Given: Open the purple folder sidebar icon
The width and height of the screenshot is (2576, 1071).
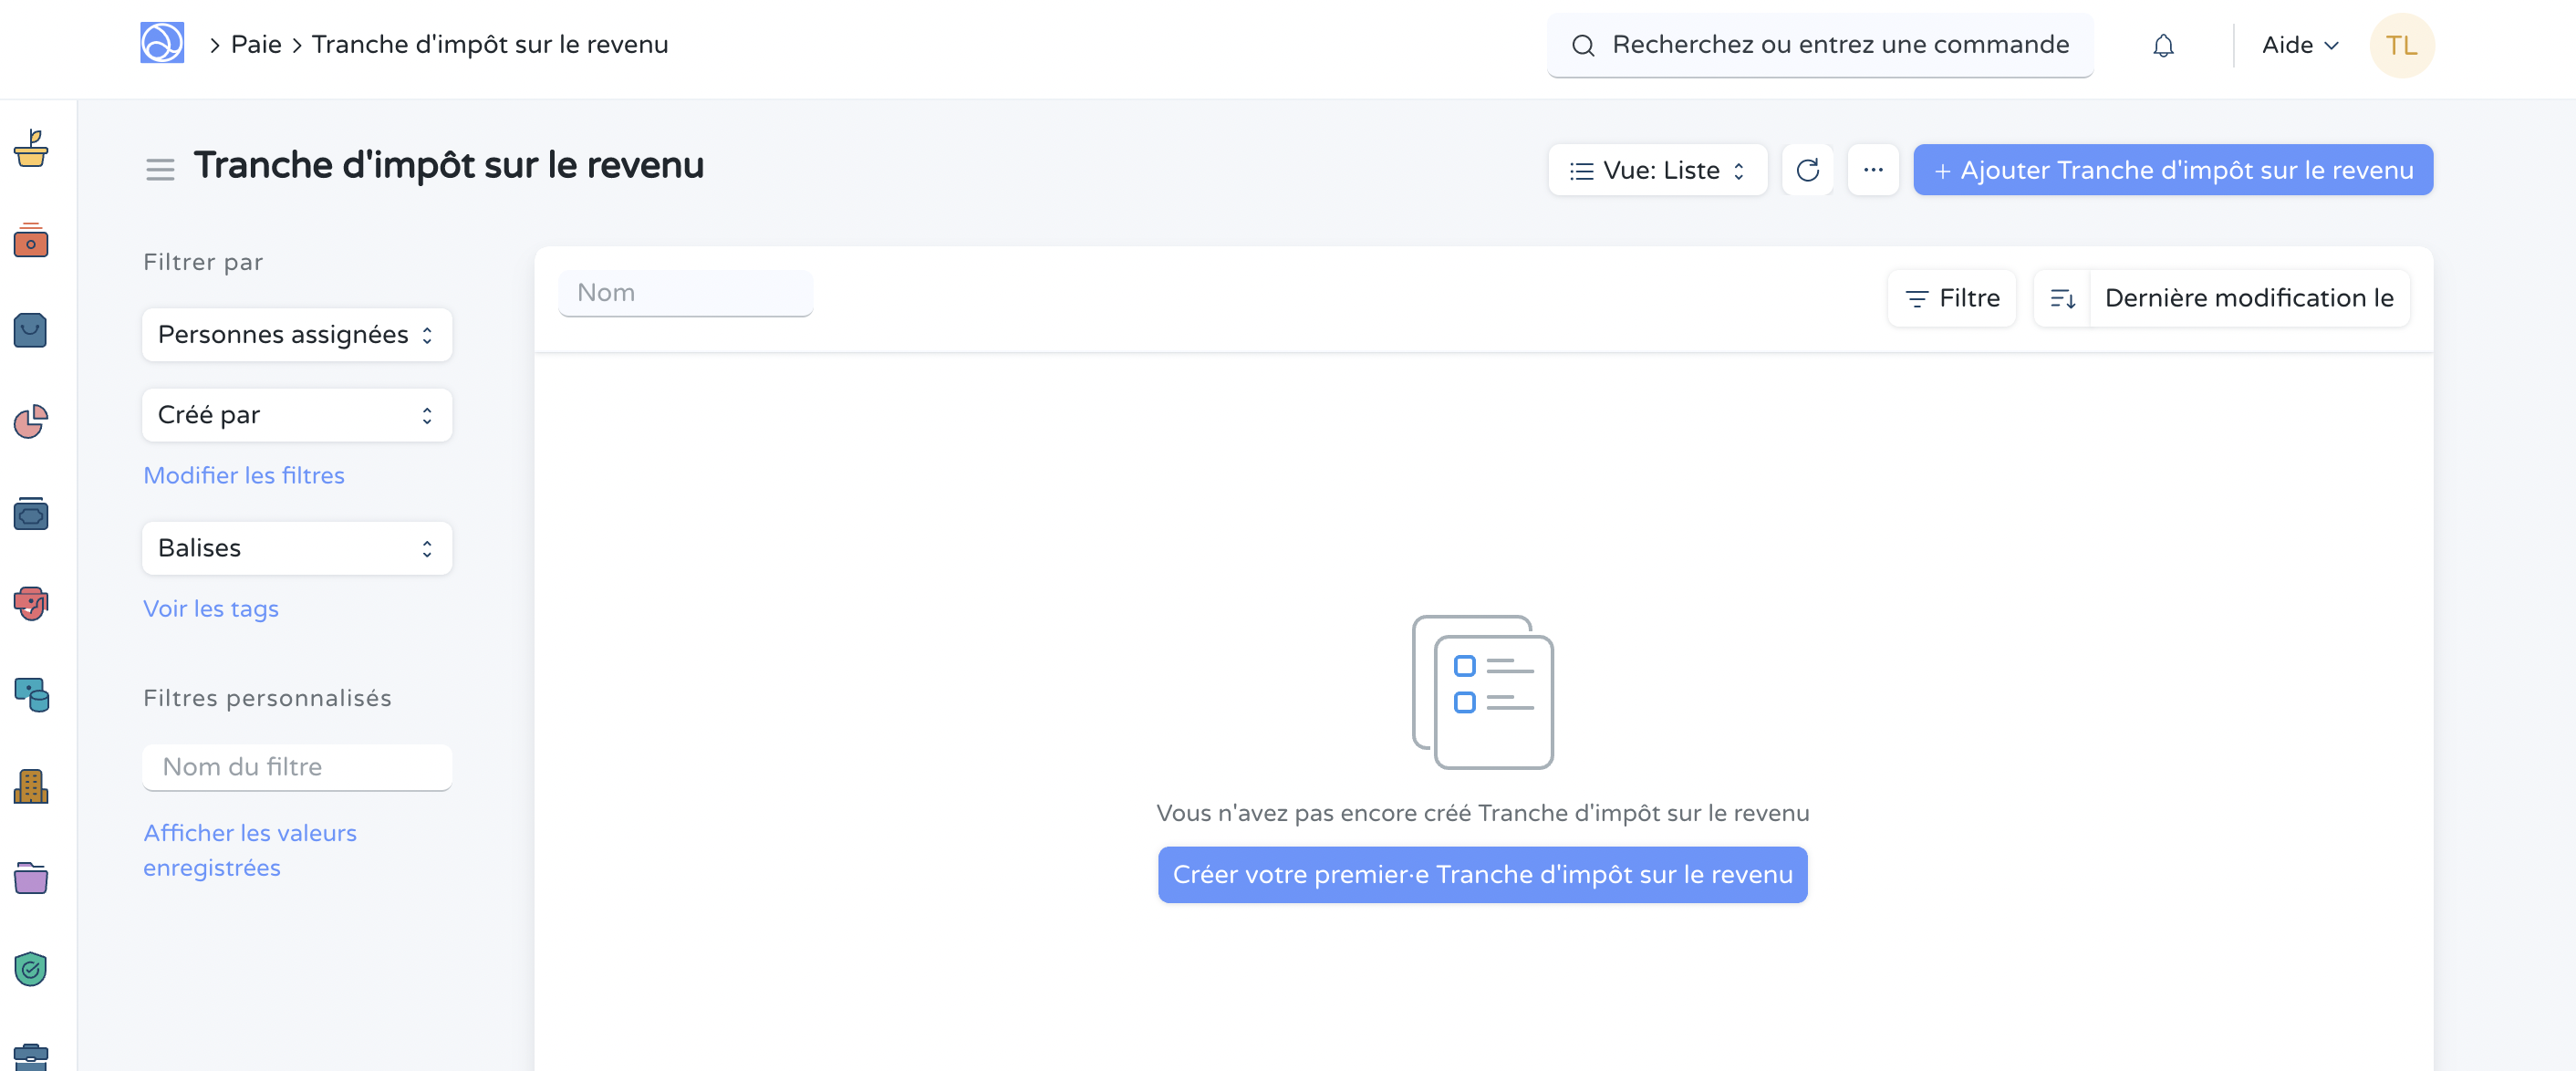Looking at the screenshot, I should click(31, 878).
